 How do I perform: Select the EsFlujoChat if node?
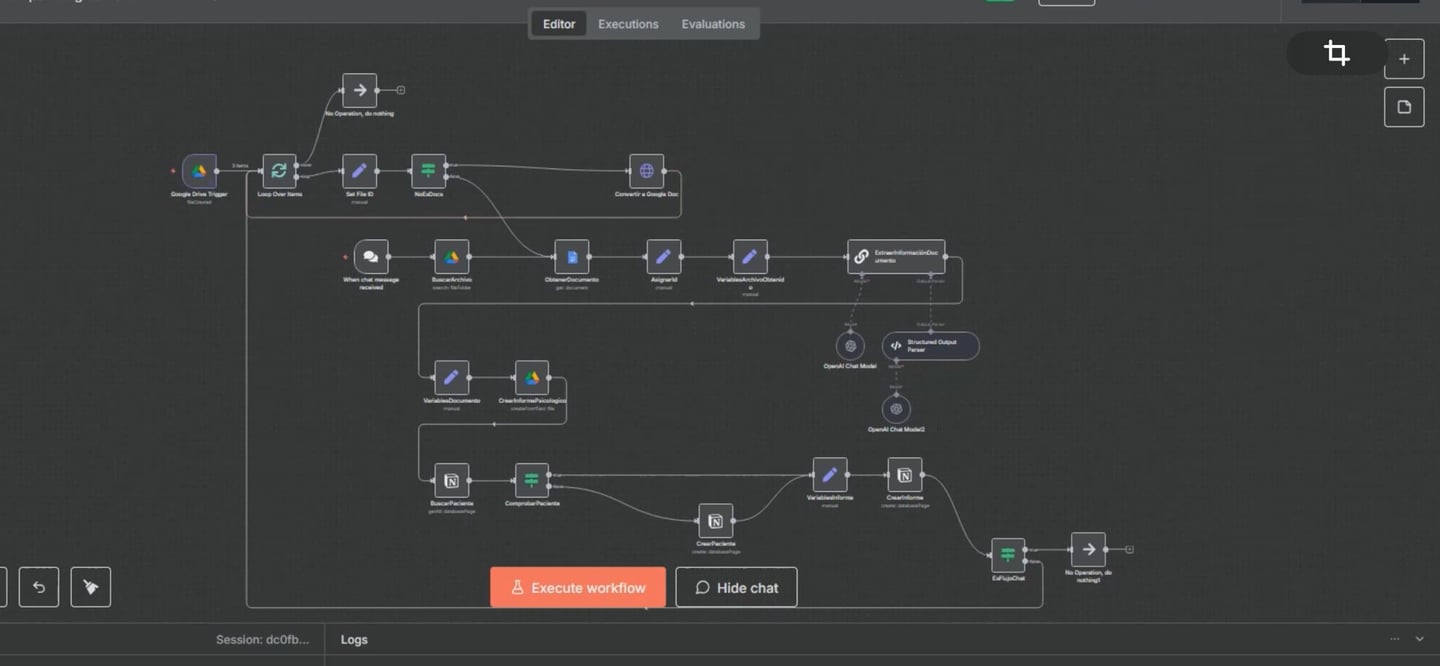1008,556
